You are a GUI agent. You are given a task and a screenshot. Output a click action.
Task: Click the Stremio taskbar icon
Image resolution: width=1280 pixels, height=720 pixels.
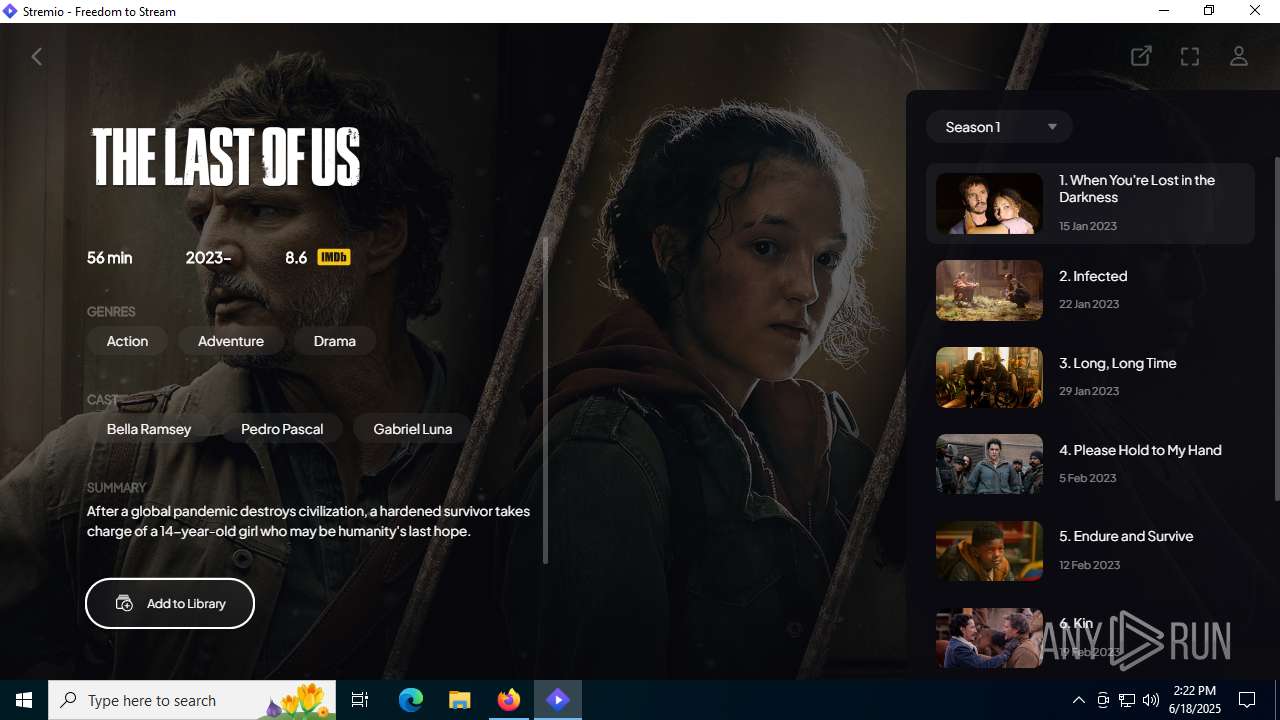coord(558,700)
